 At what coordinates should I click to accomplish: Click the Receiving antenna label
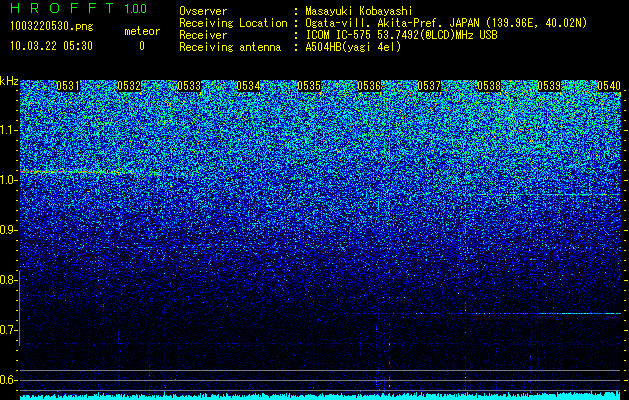(230, 47)
